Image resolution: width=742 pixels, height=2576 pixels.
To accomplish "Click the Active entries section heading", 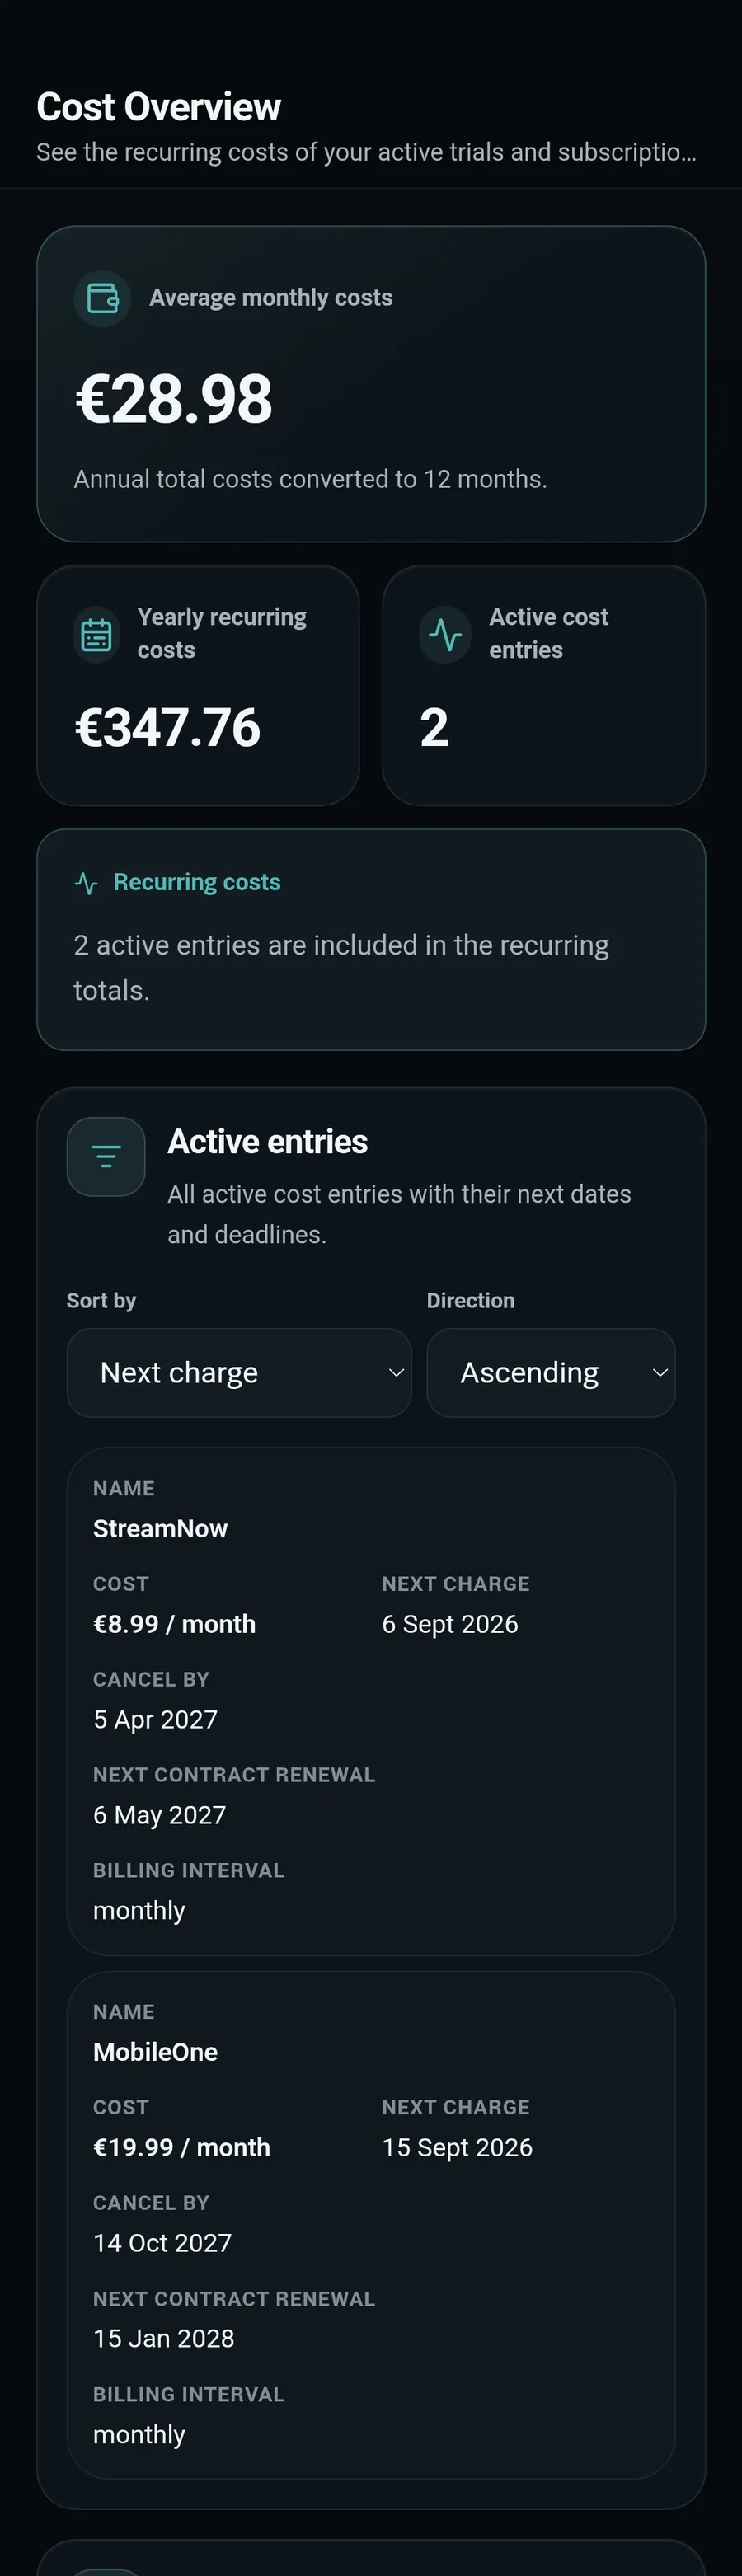I will 268,1141.
